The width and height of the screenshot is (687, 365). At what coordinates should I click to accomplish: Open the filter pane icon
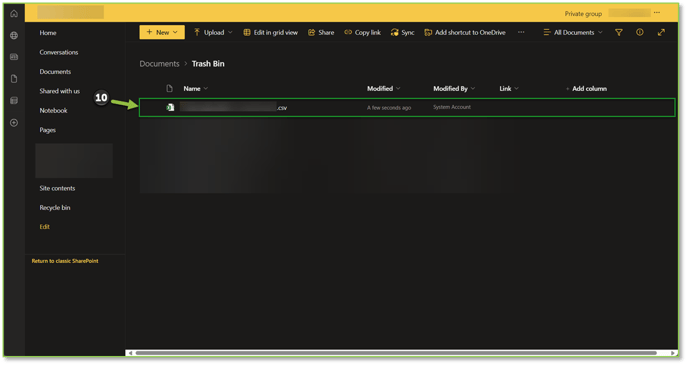pyautogui.click(x=619, y=32)
